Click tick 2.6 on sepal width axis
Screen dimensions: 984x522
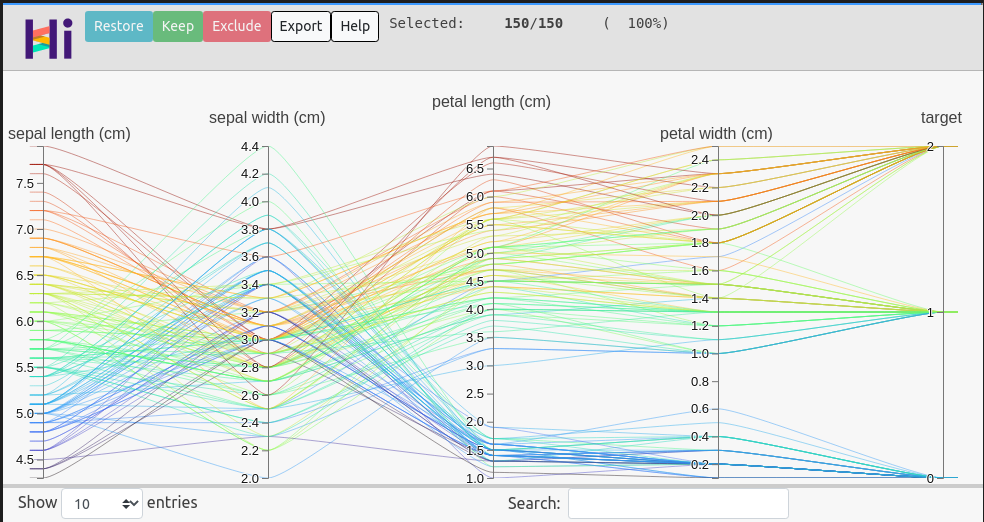click(x=250, y=395)
